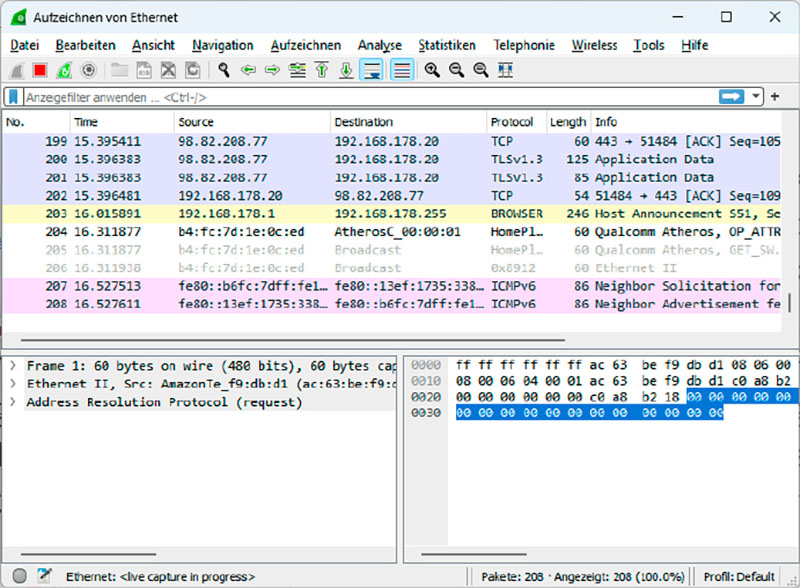The height and width of the screenshot is (588, 800).
Task: Go back in packet history arrow
Action: tap(248, 70)
